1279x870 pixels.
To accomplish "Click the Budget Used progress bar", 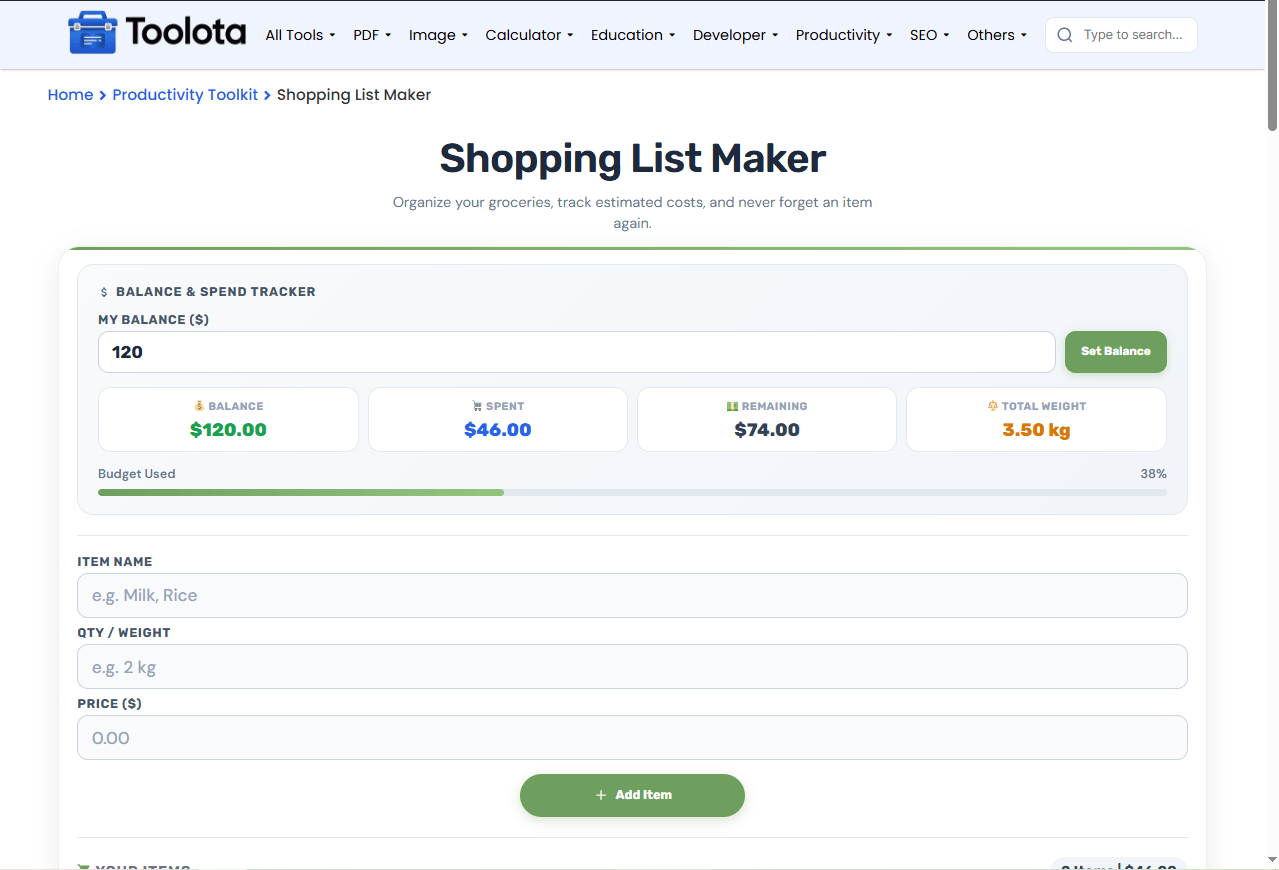I will click(632, 492).
